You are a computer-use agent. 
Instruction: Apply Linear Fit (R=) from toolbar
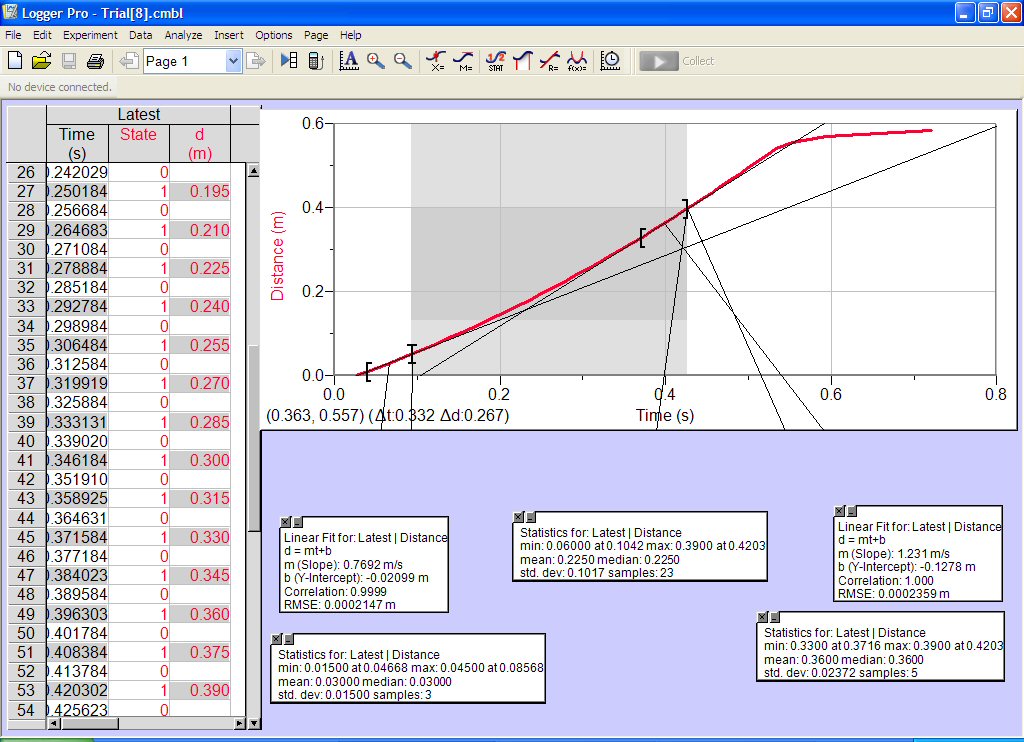[549, 61]
